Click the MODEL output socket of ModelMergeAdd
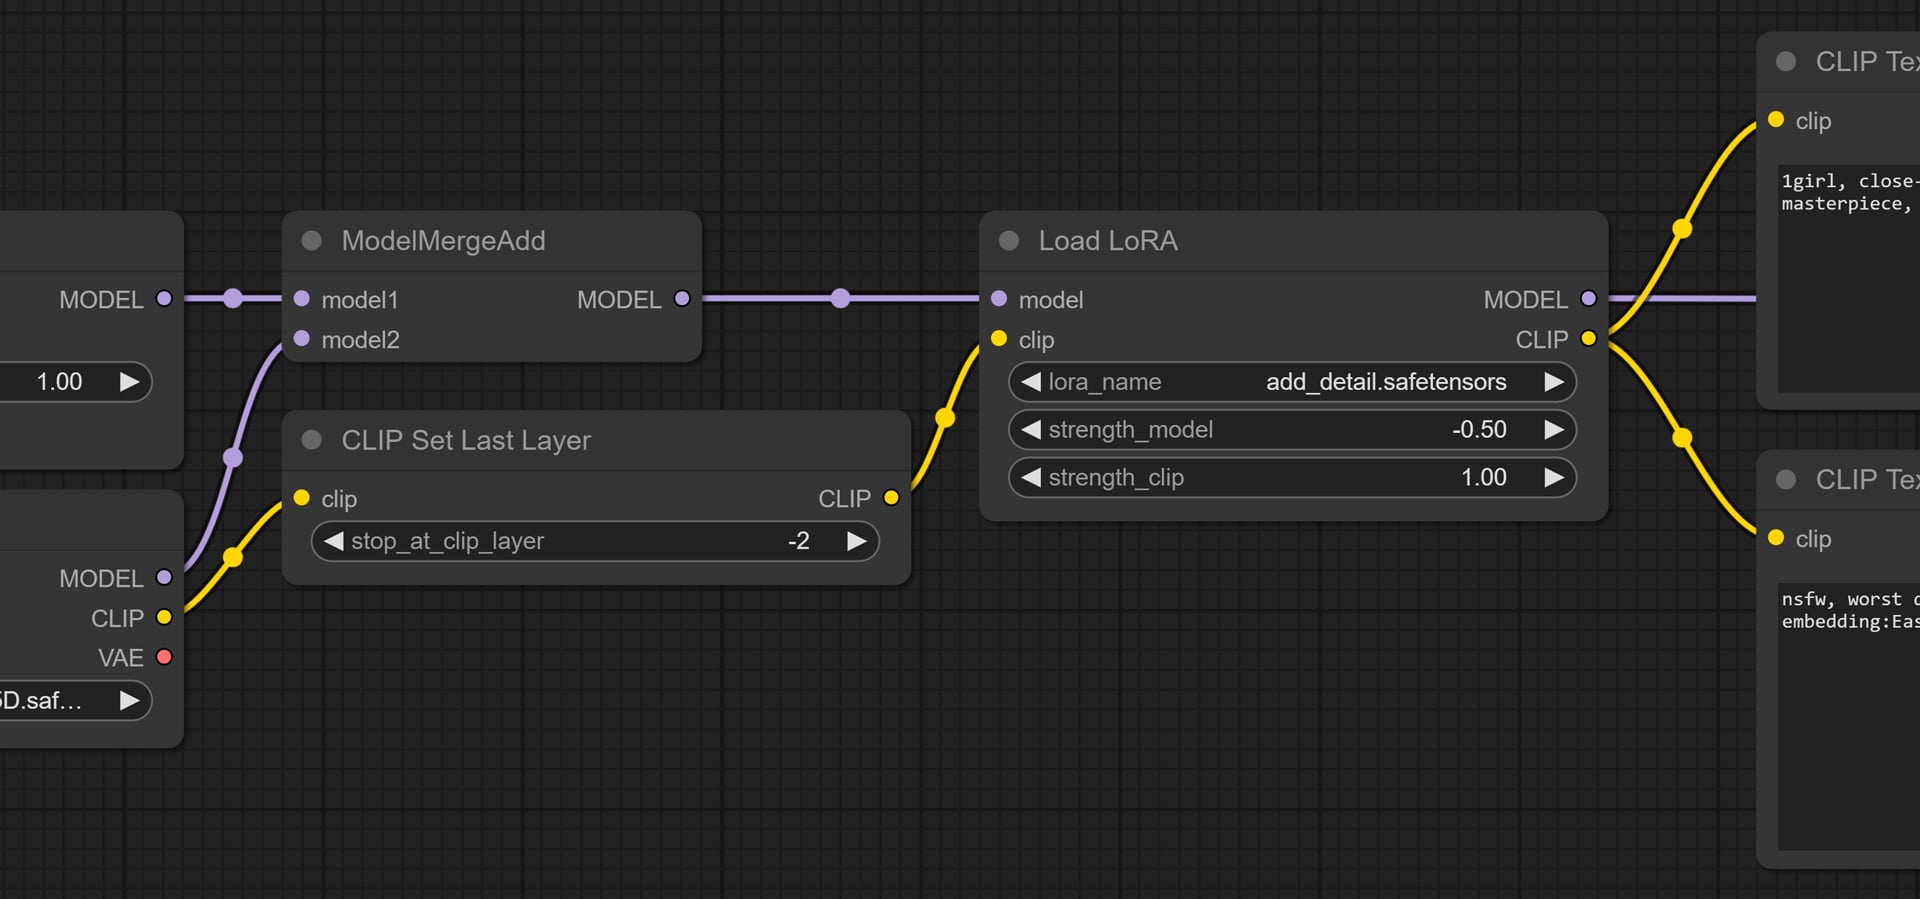 tap(682, 299)
